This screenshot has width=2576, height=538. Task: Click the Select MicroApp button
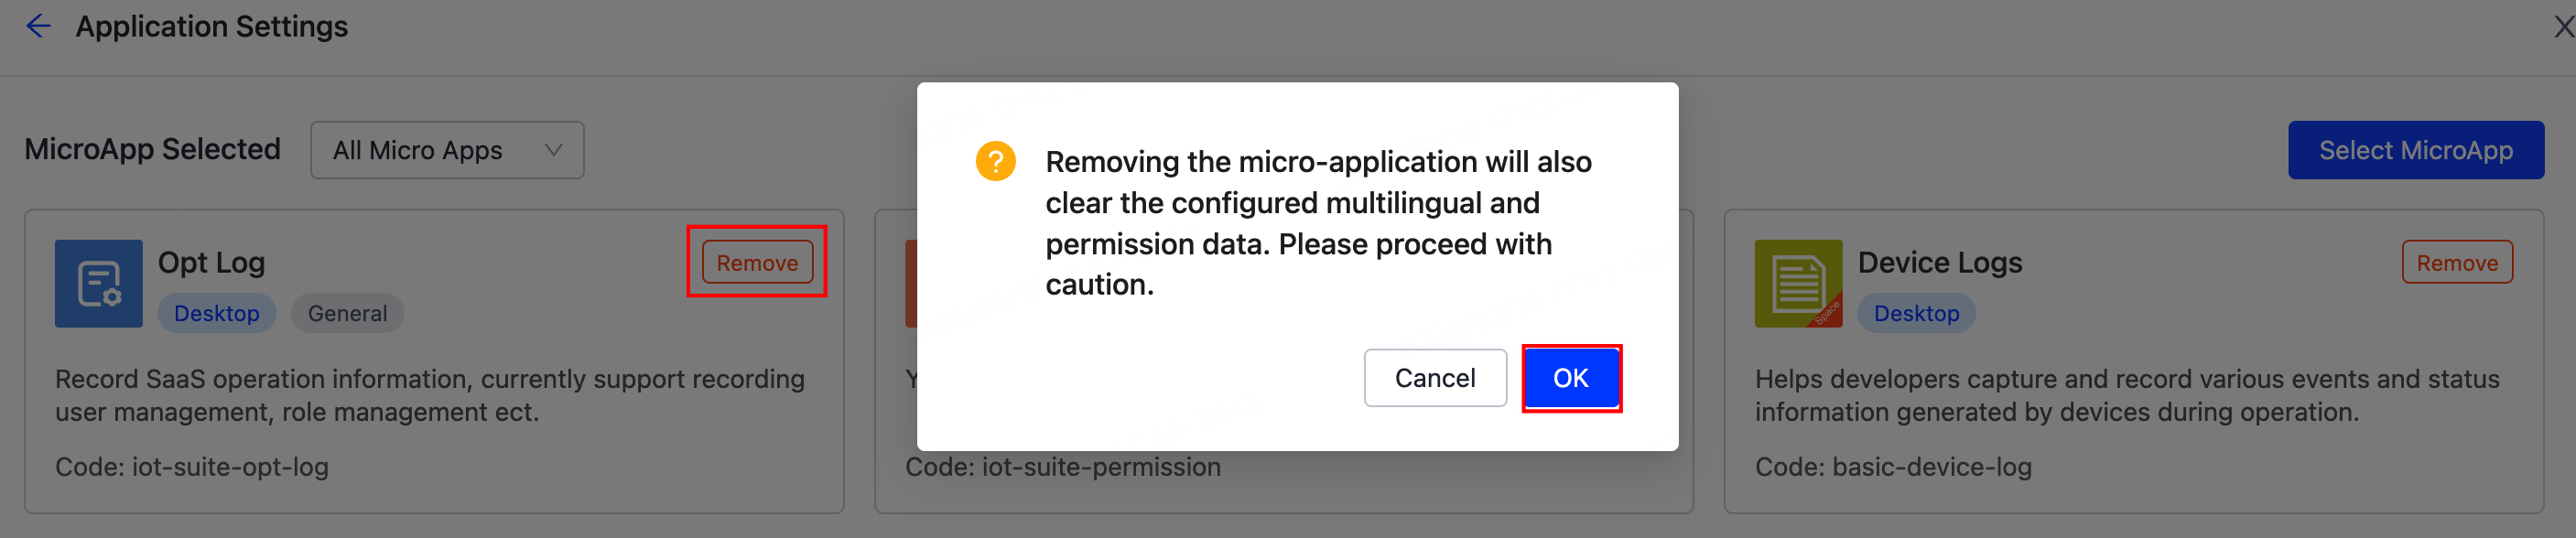2417,149
